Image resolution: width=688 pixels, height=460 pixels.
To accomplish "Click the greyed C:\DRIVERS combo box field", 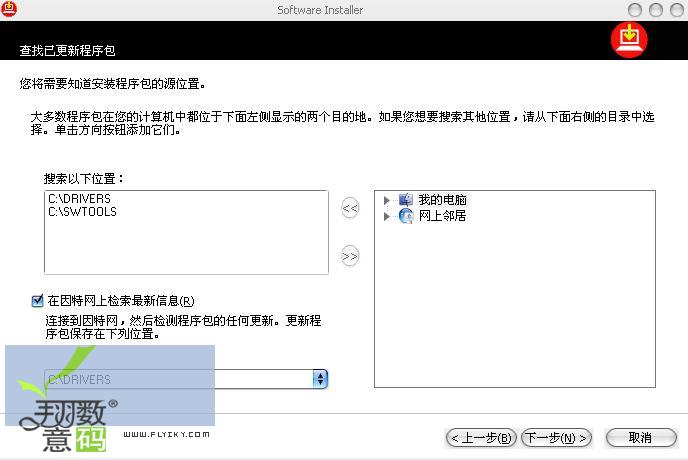I will 178,379.
